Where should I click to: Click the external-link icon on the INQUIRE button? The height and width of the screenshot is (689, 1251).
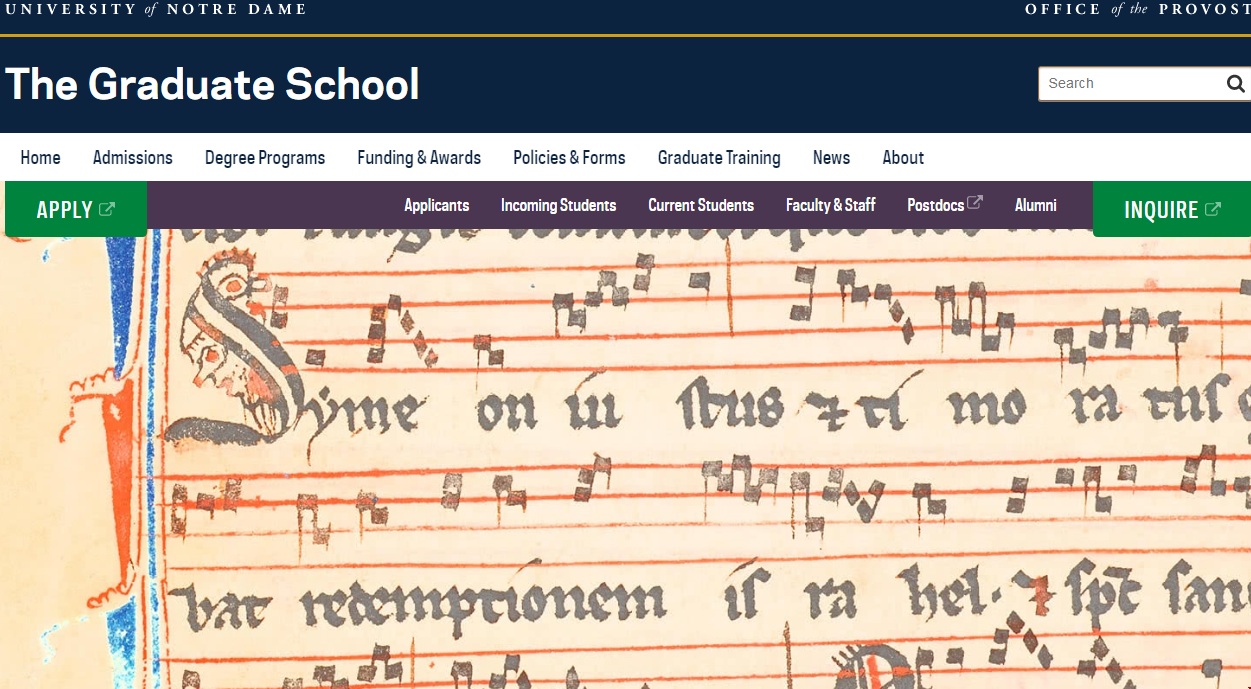click(x=1213, y=209)
